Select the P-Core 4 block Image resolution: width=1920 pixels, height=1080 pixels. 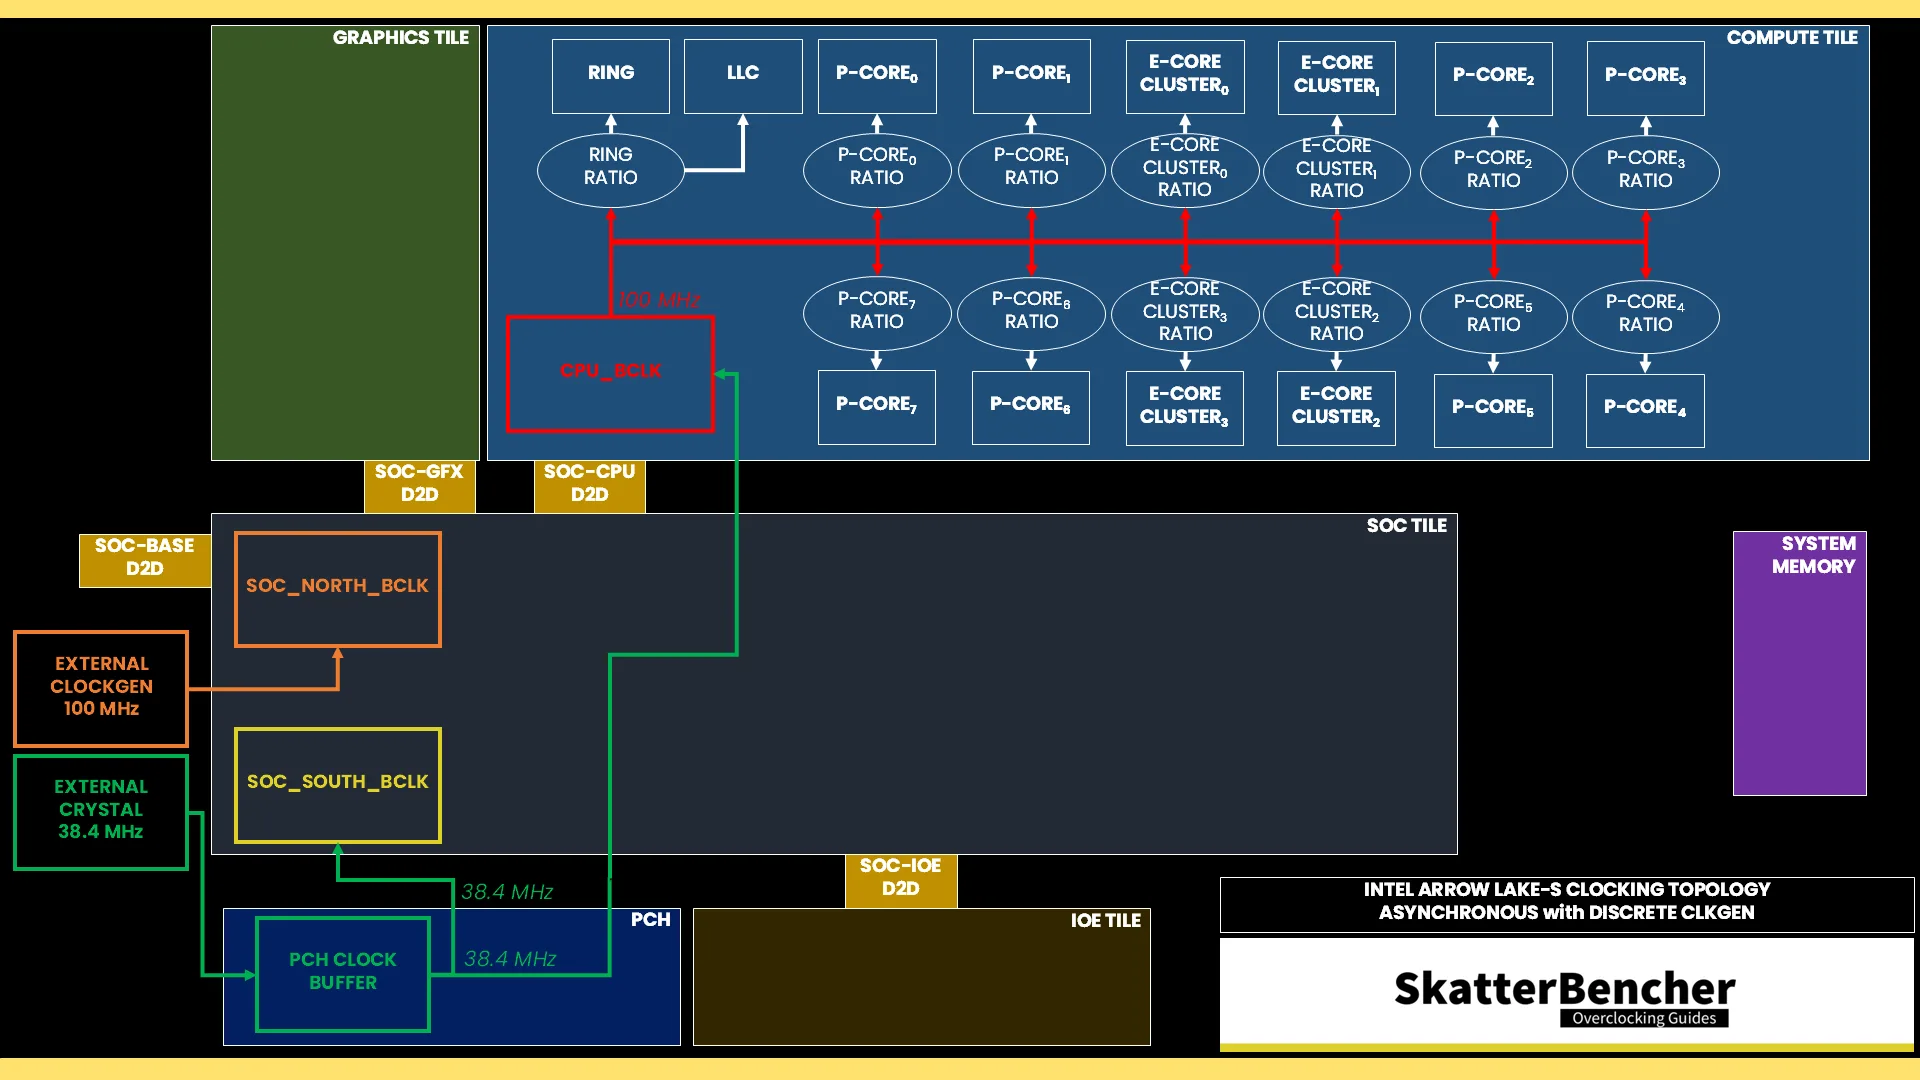pyautogui.click(x=1645, y=409)
